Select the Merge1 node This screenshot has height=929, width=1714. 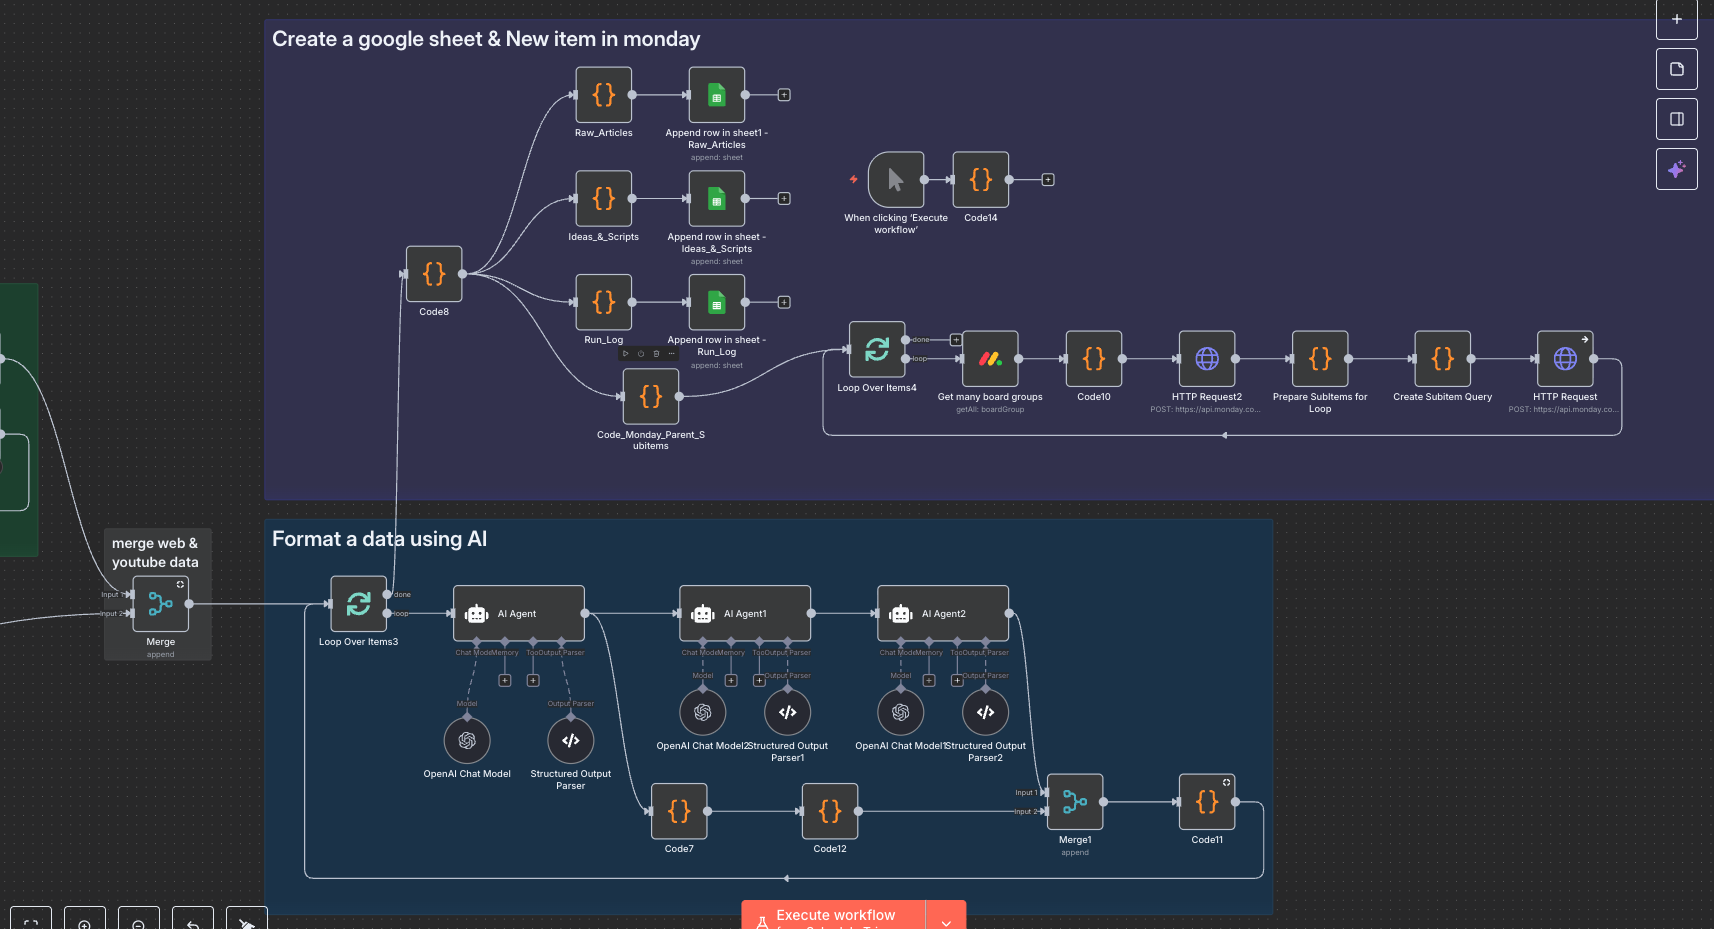1075,802
